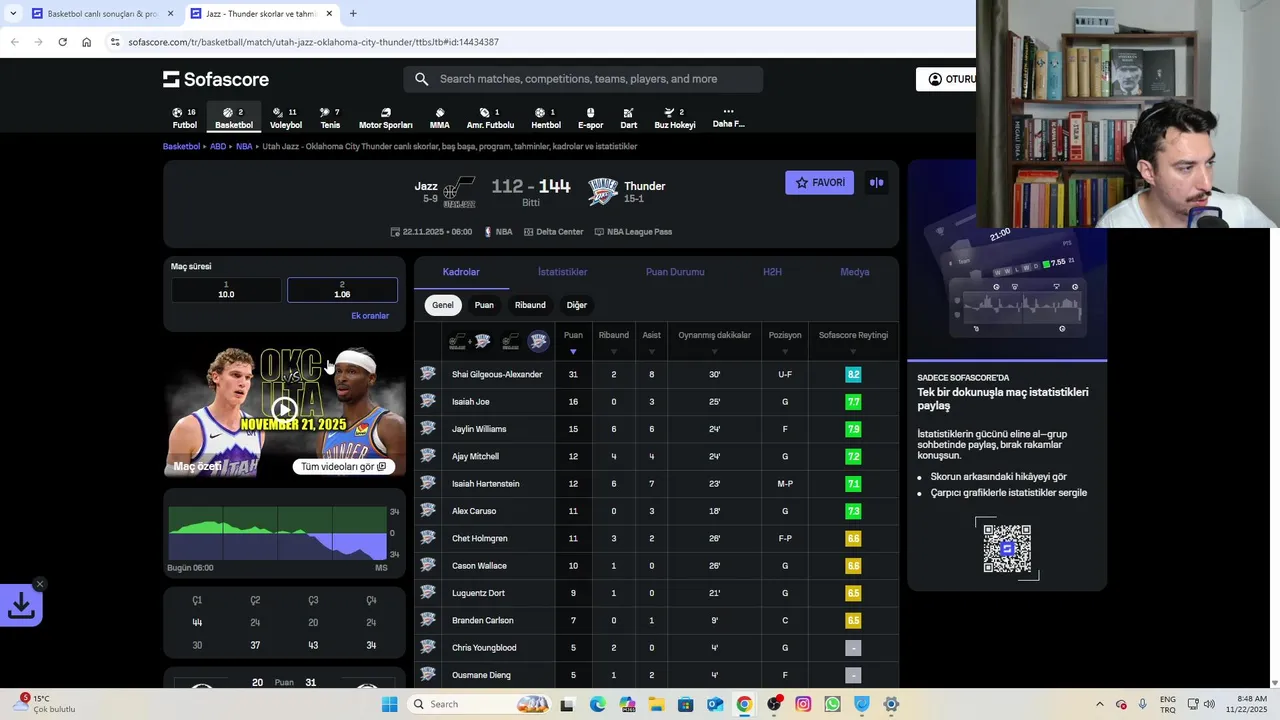Sort table by Pozisyon column
1280x720 pixels.
785,342
